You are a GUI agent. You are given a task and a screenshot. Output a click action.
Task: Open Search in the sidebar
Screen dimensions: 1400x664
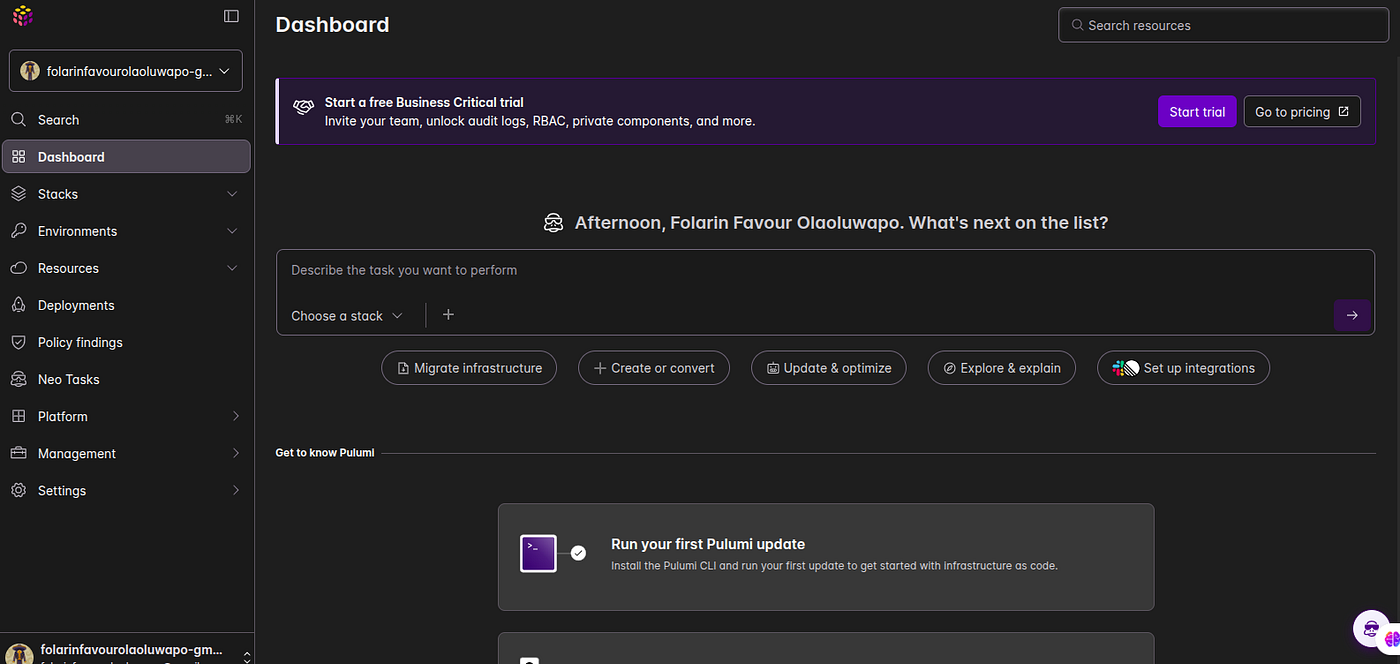pyautogui.click(x=126, y=119)
